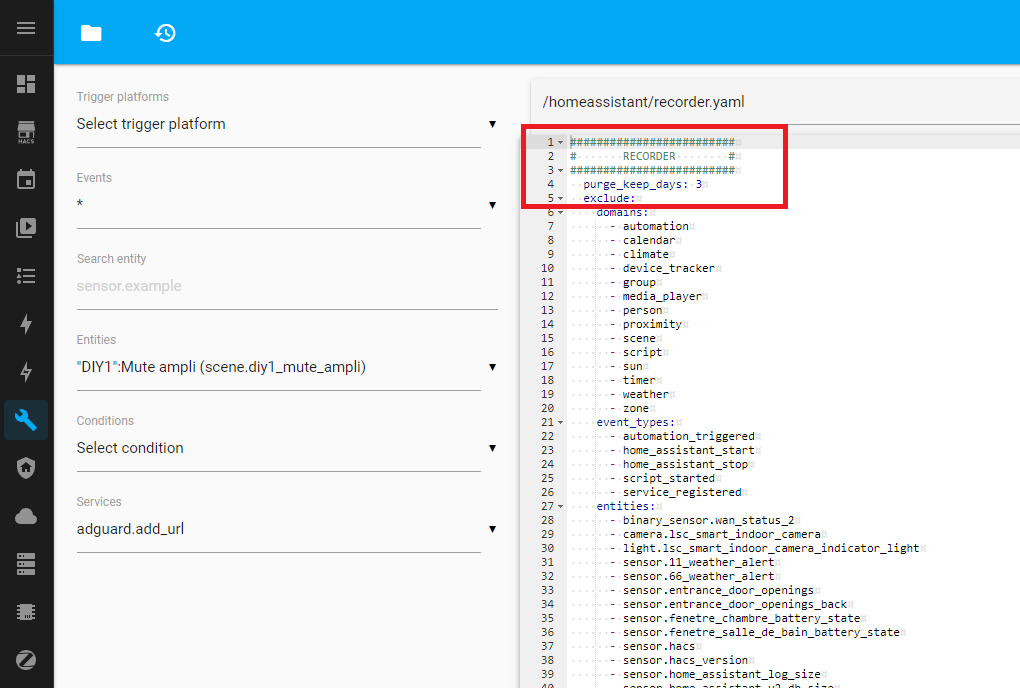This screenshot has height=688, width=1020.
Task: Click 'sensor.fenetre_chambre_battery_state' line
Action: click(x=742, y=618)
